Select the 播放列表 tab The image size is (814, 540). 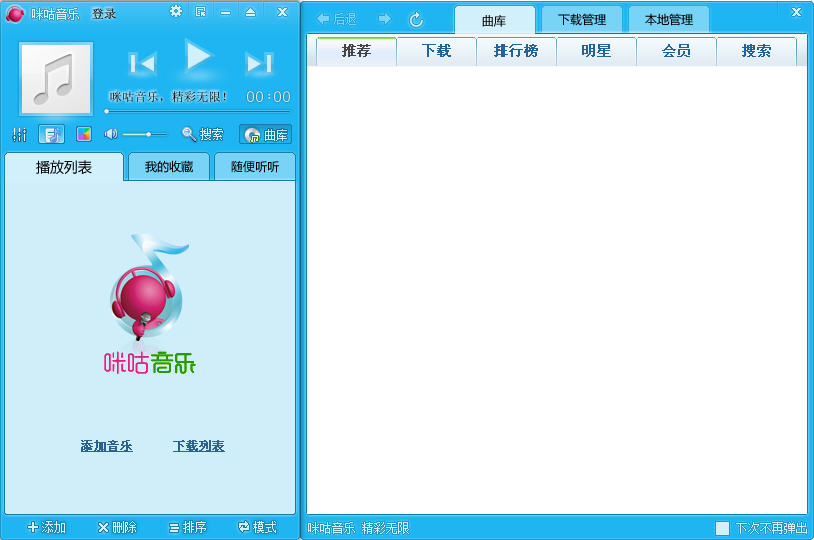[64, 167]
